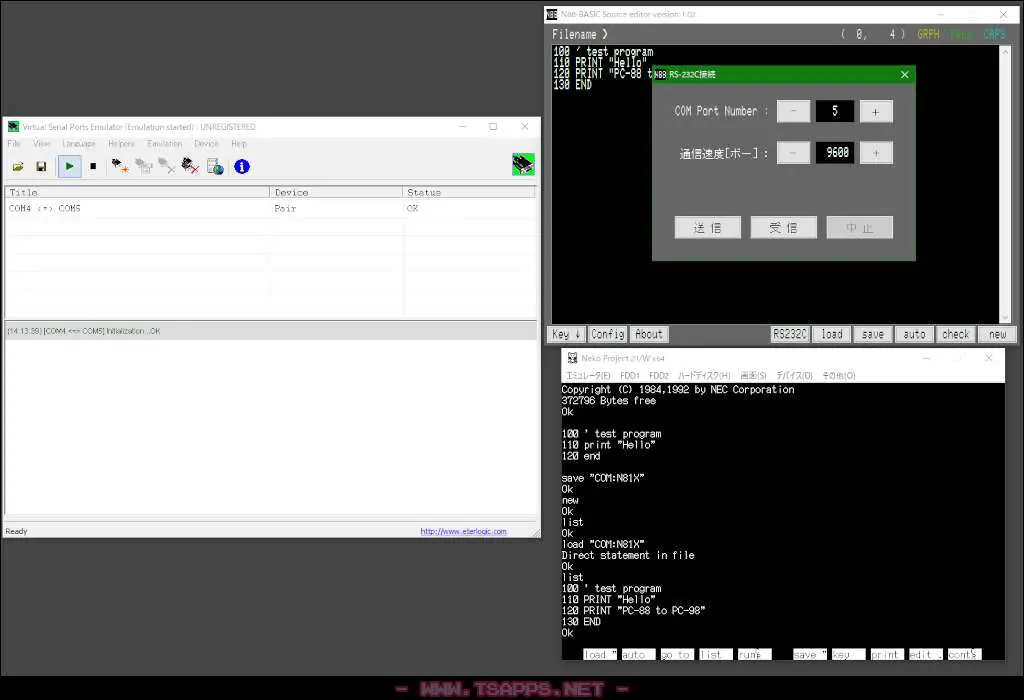1024x700 pixels.
Task: Click the 送信 (send) button
Action: pos(707,228)
